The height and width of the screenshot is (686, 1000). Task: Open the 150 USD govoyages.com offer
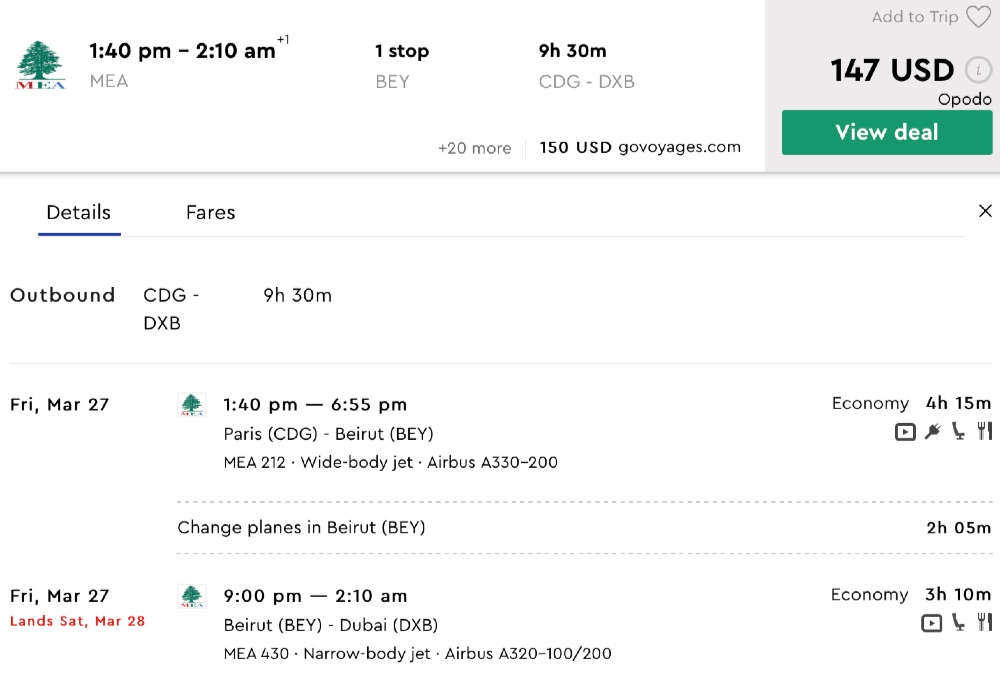click(x=640, y=148)
